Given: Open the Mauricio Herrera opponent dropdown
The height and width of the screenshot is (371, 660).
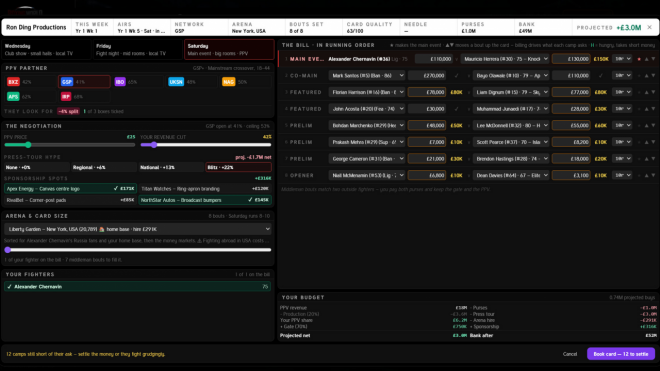Looking at the screenshot, I should (505, 59).
